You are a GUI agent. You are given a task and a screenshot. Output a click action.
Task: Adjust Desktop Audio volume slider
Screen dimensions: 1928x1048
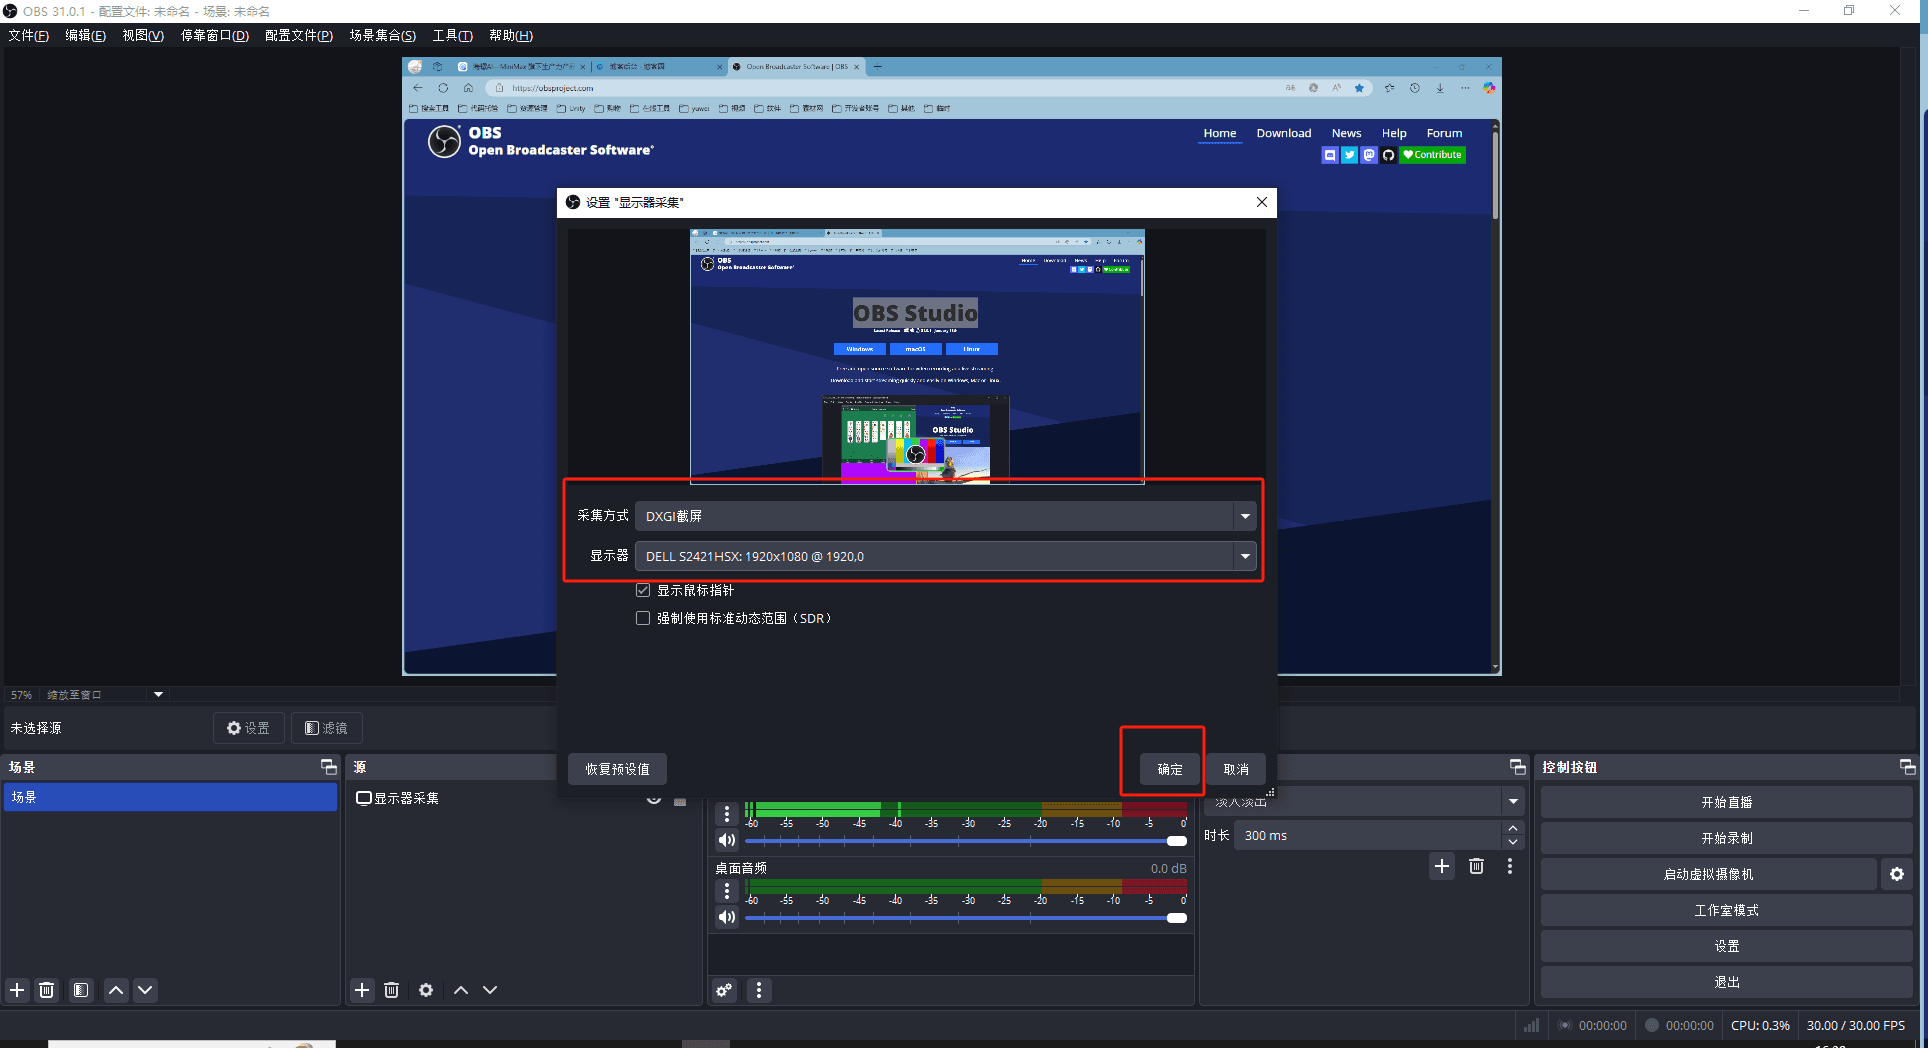click(966, 918)
